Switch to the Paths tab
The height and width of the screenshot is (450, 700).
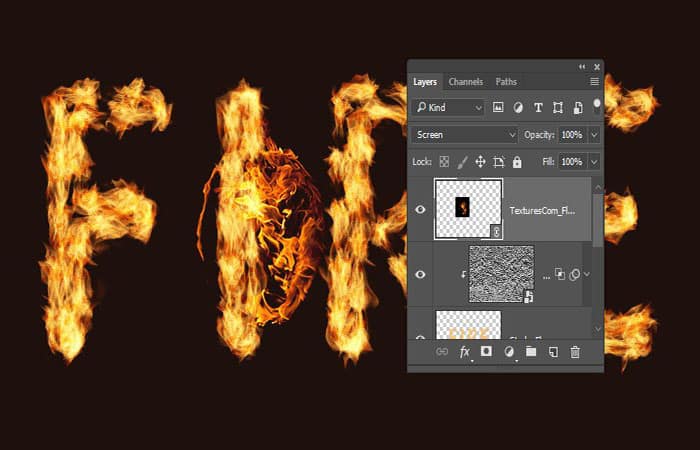click(x=506, y=82)
